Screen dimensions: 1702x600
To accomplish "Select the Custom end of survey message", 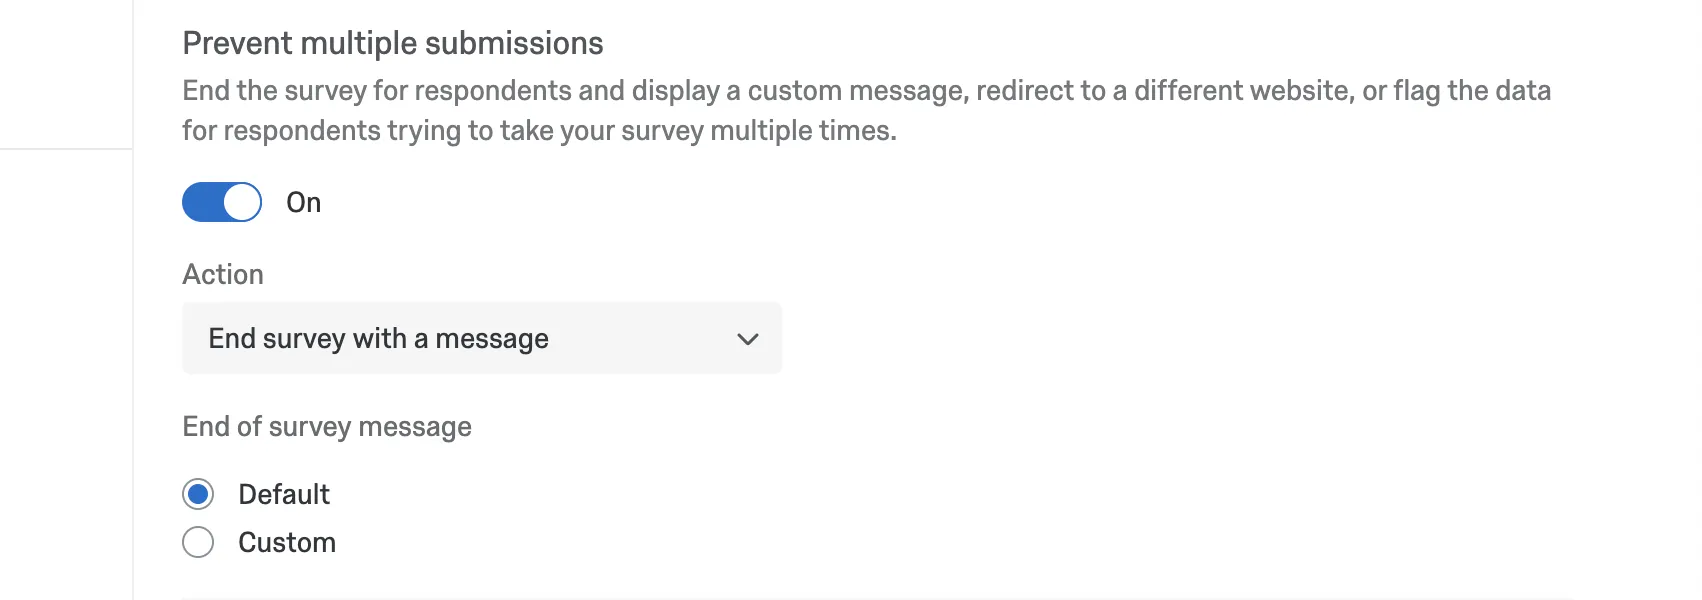I will pos(198,542).
